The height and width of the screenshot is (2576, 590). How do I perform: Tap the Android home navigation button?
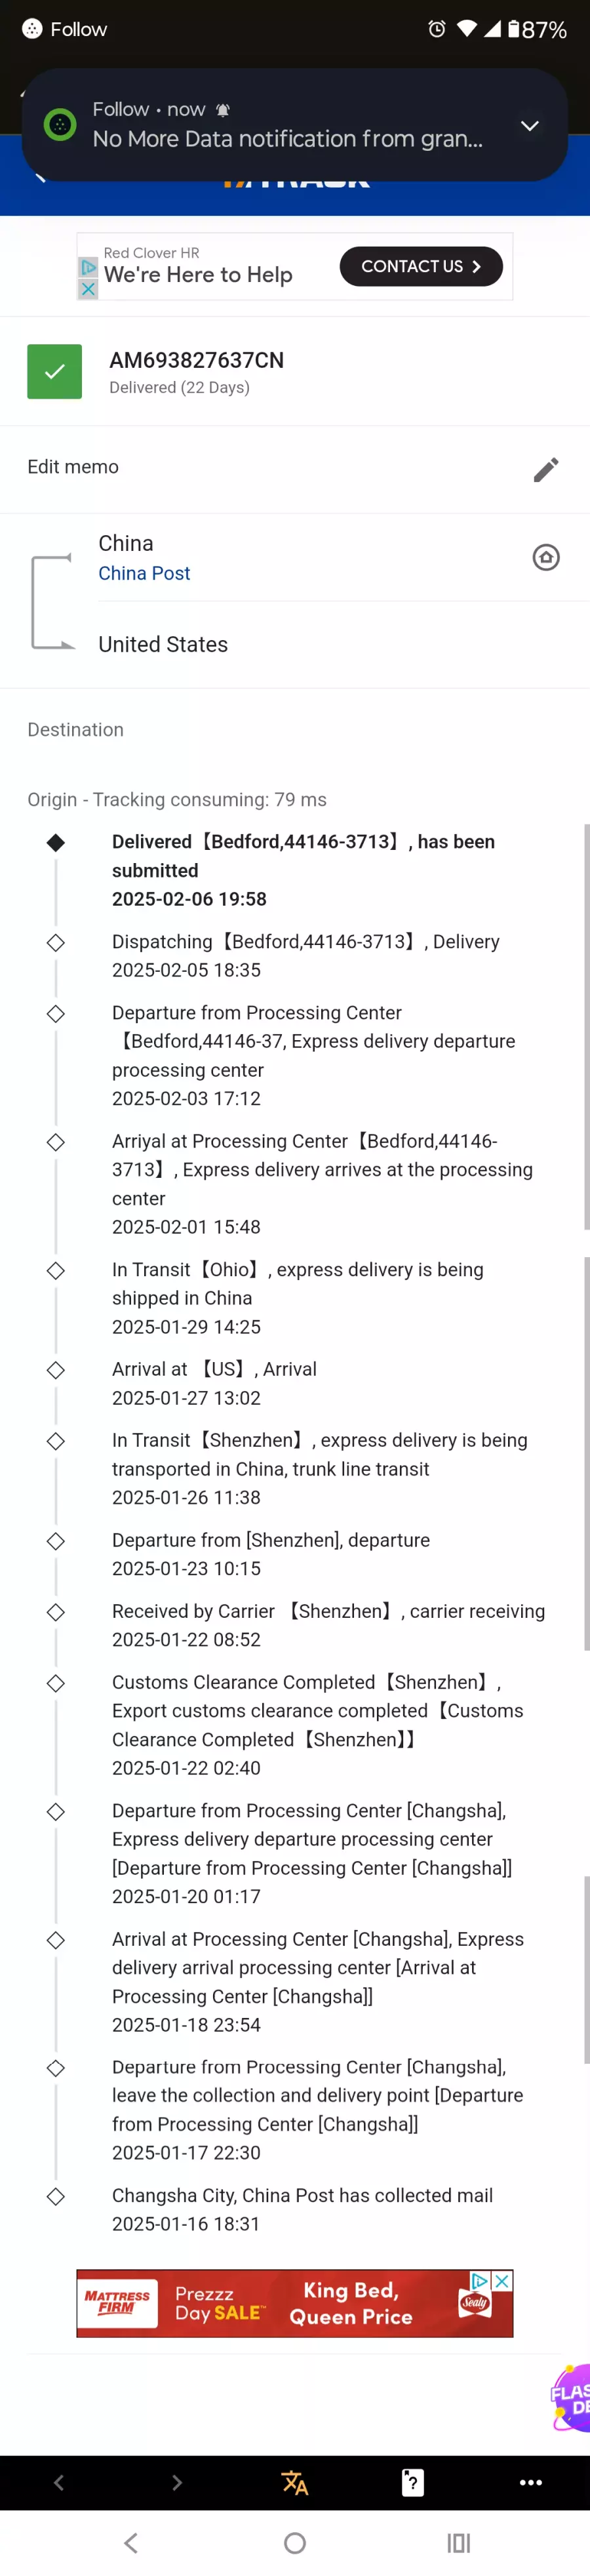295,2542
